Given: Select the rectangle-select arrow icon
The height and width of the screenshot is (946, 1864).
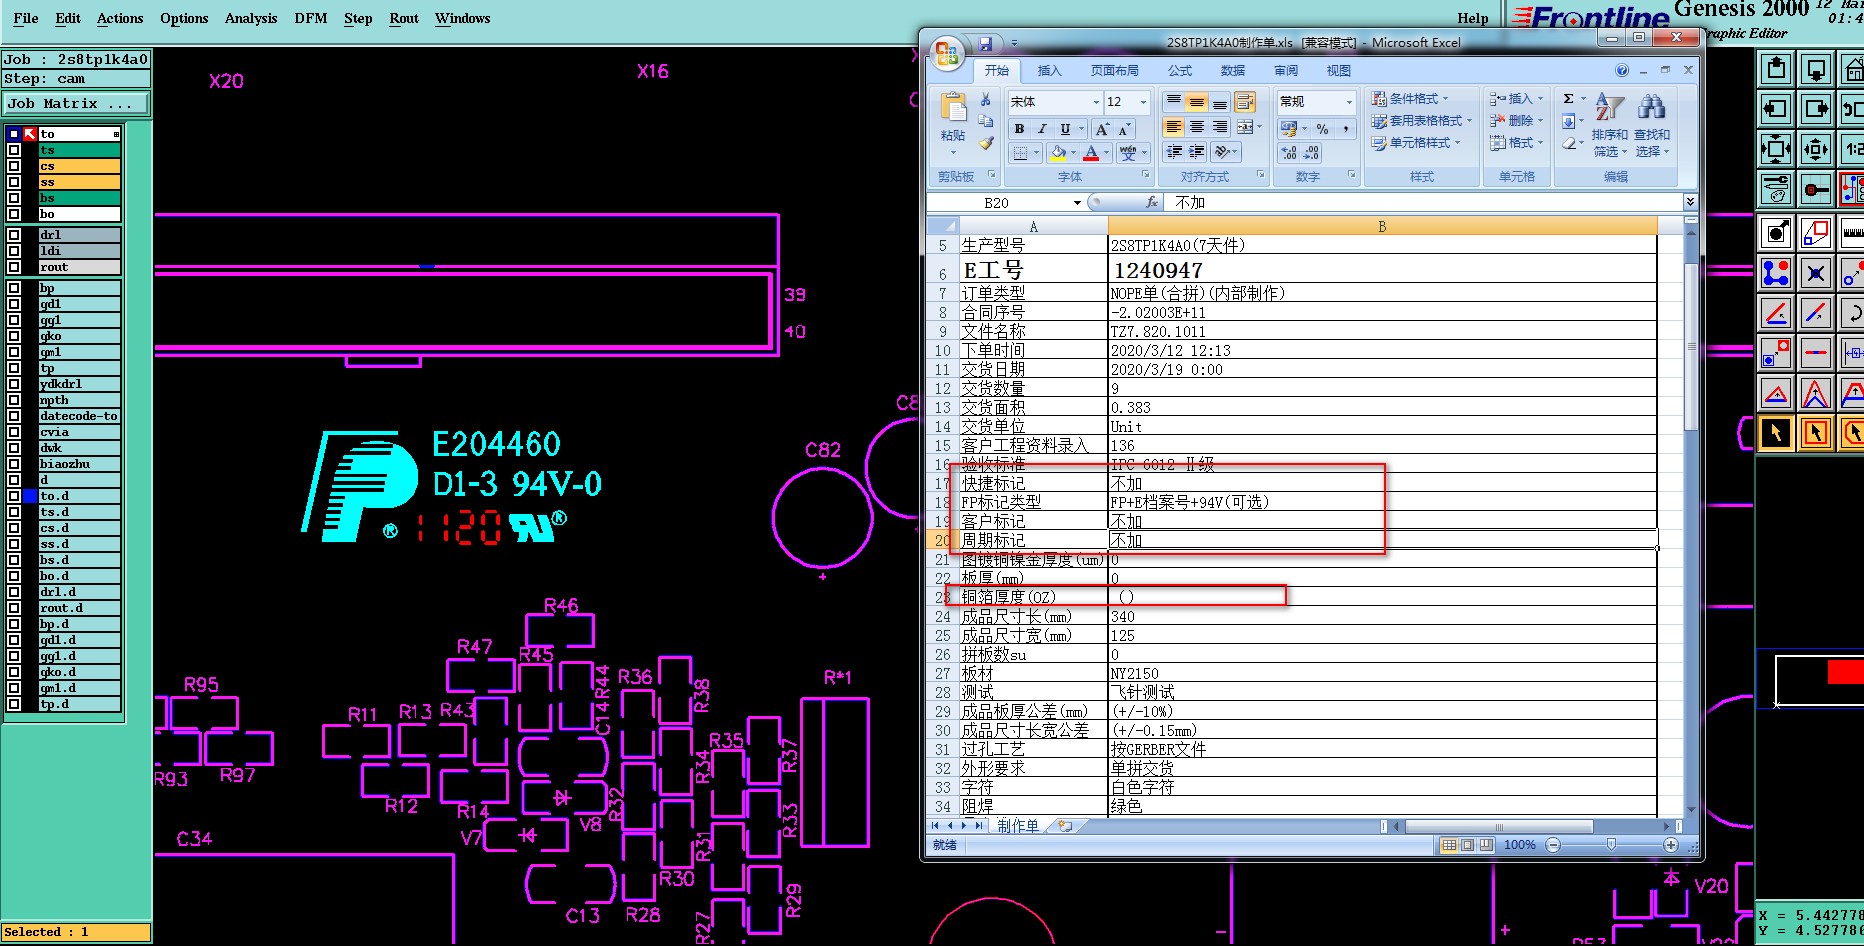Looking at the screenshot, I should [x=1816, y=433].
